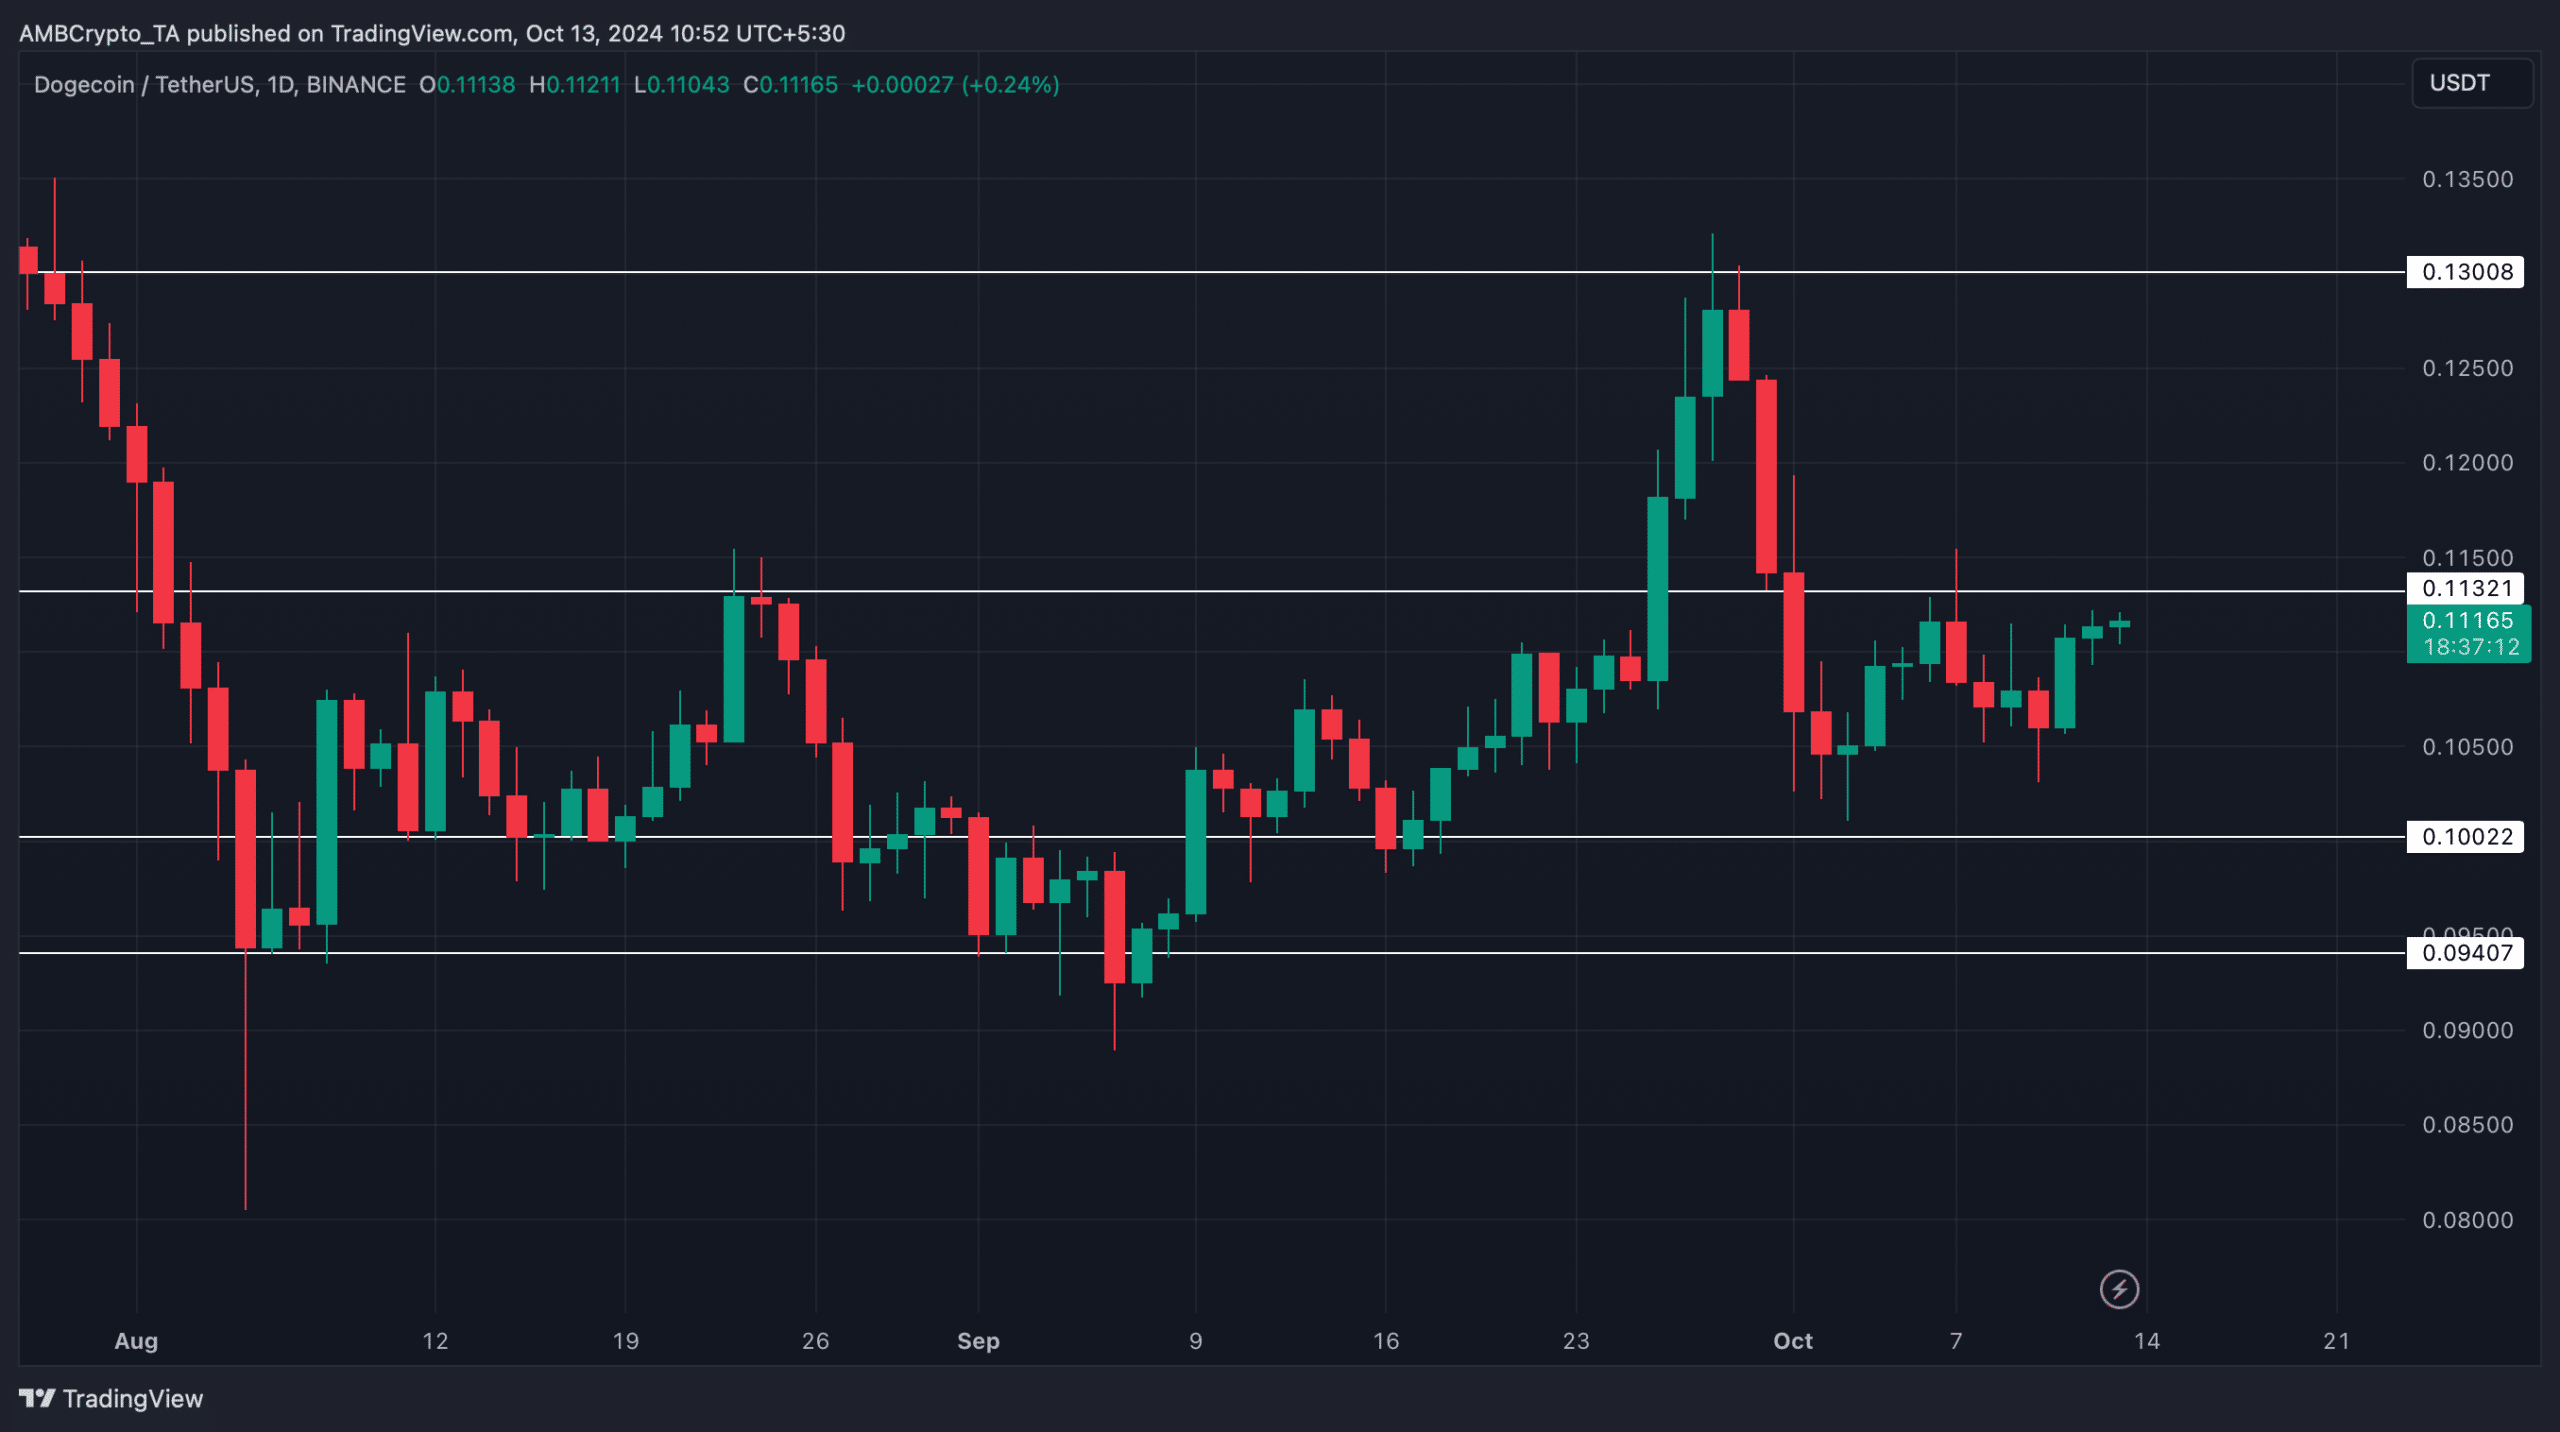Image resolution: width=2560 pixels, height=1432 pixels.
Task: Click the change value +0.00027 (+0.24%)
Action: tap(955, 85)
